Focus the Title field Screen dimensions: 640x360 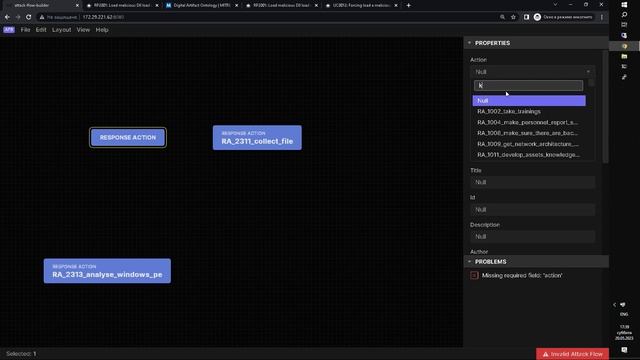click(x=532, y=182)
